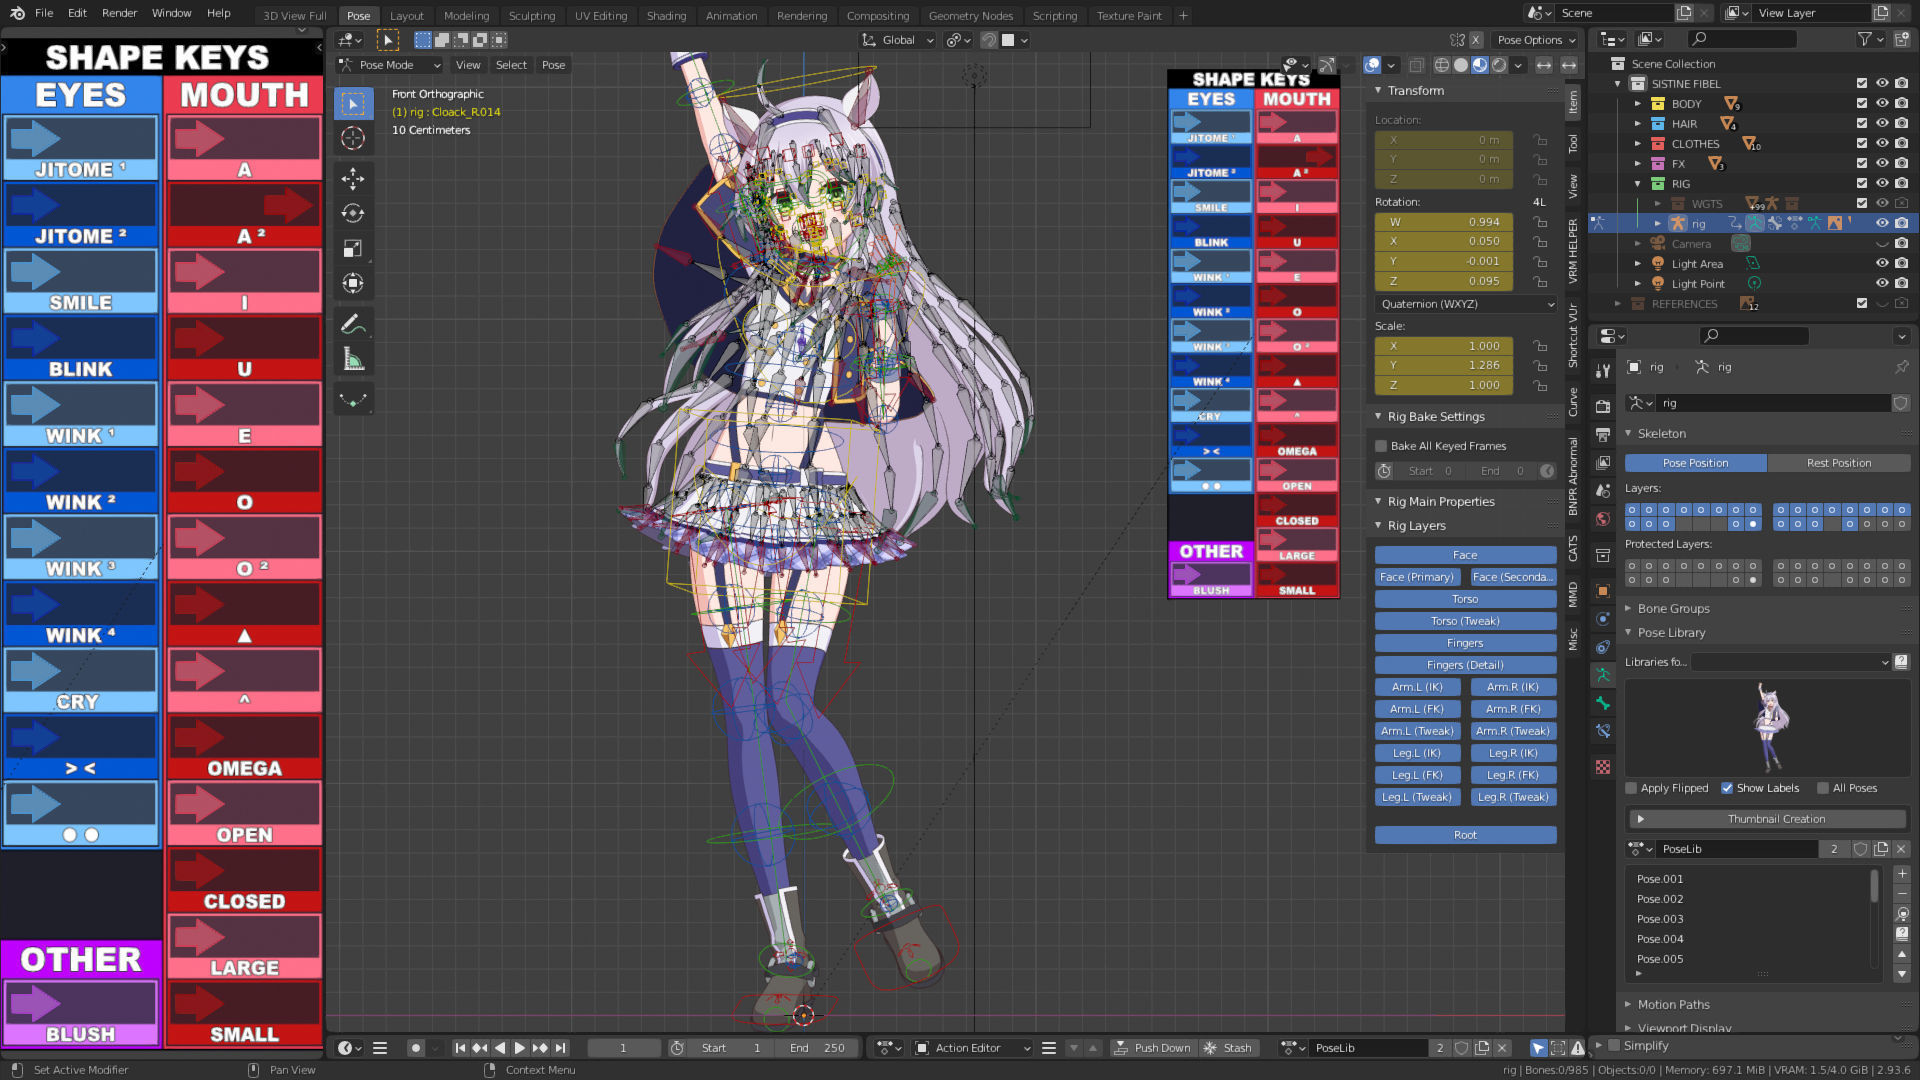
Task: Toggle X-ray display in viewport header
Action: [x=1417, y=65]
